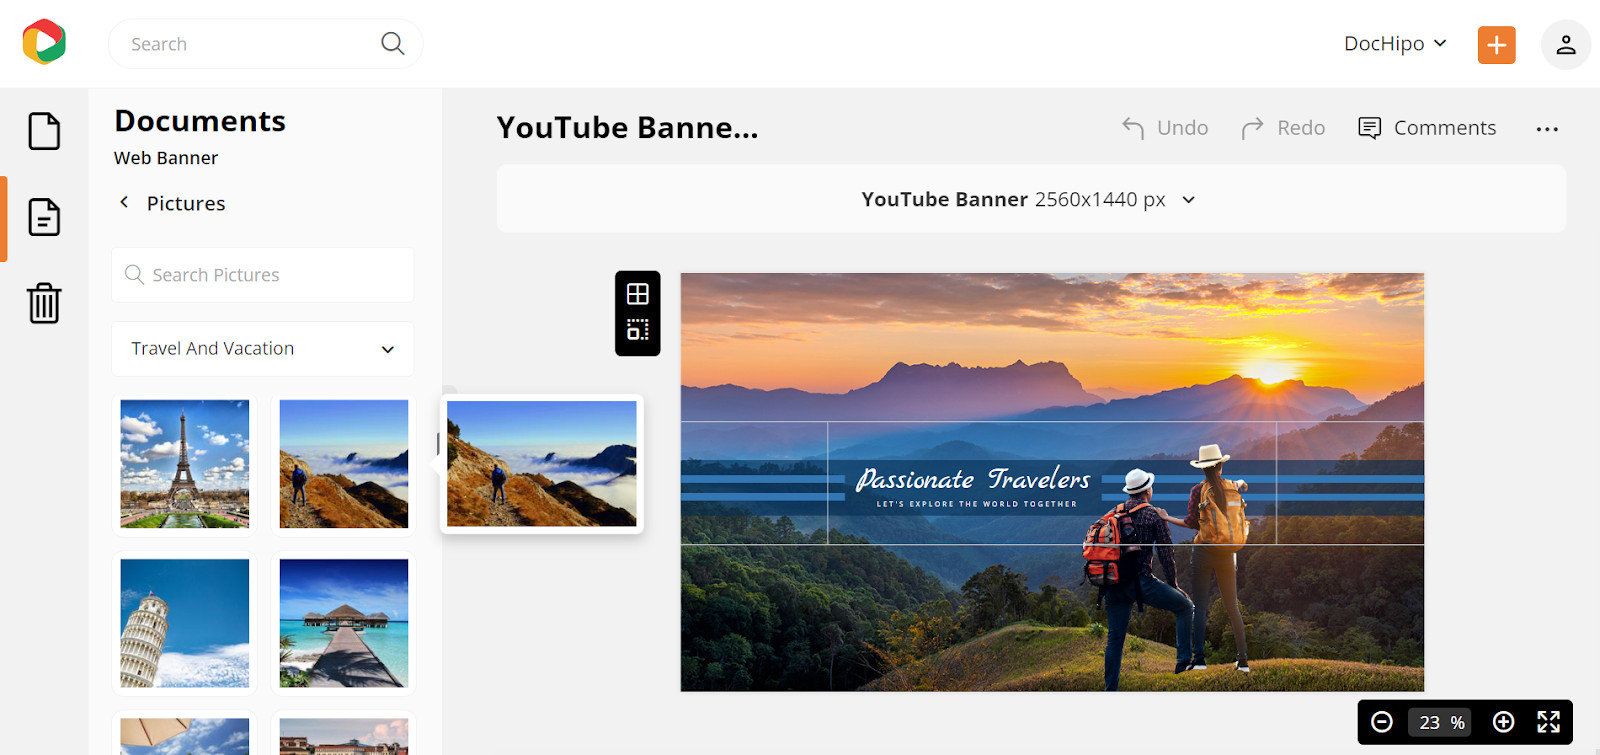The height and width of the screenshot is (755, 1600).
Task: Click the Undo button
Action: coord(1165,128)
